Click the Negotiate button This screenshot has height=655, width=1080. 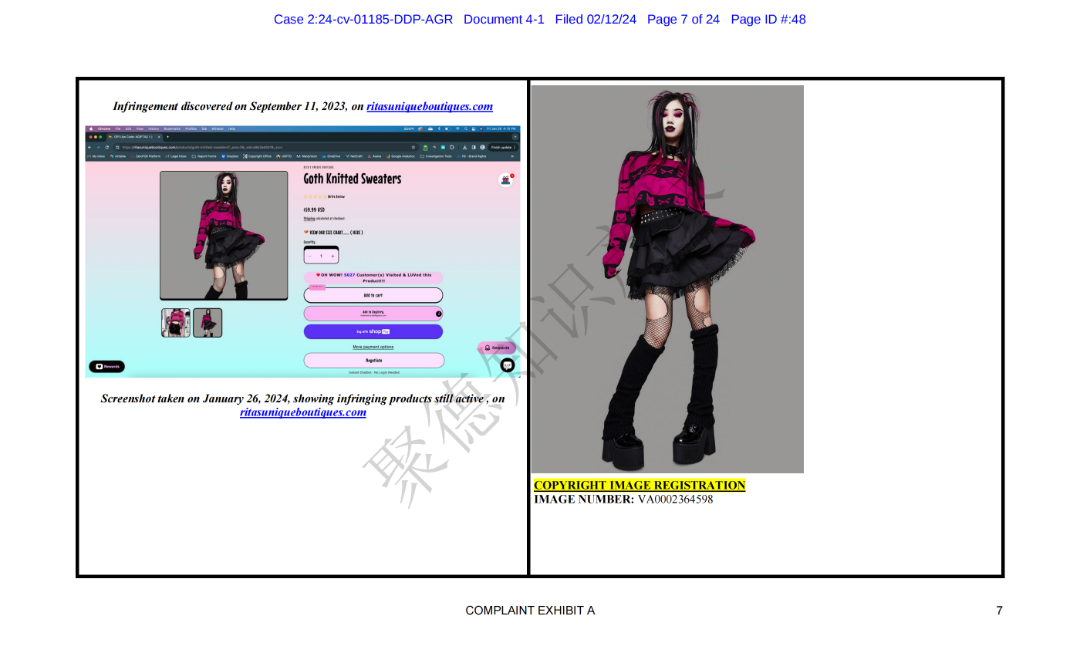[x=373, y=360]
